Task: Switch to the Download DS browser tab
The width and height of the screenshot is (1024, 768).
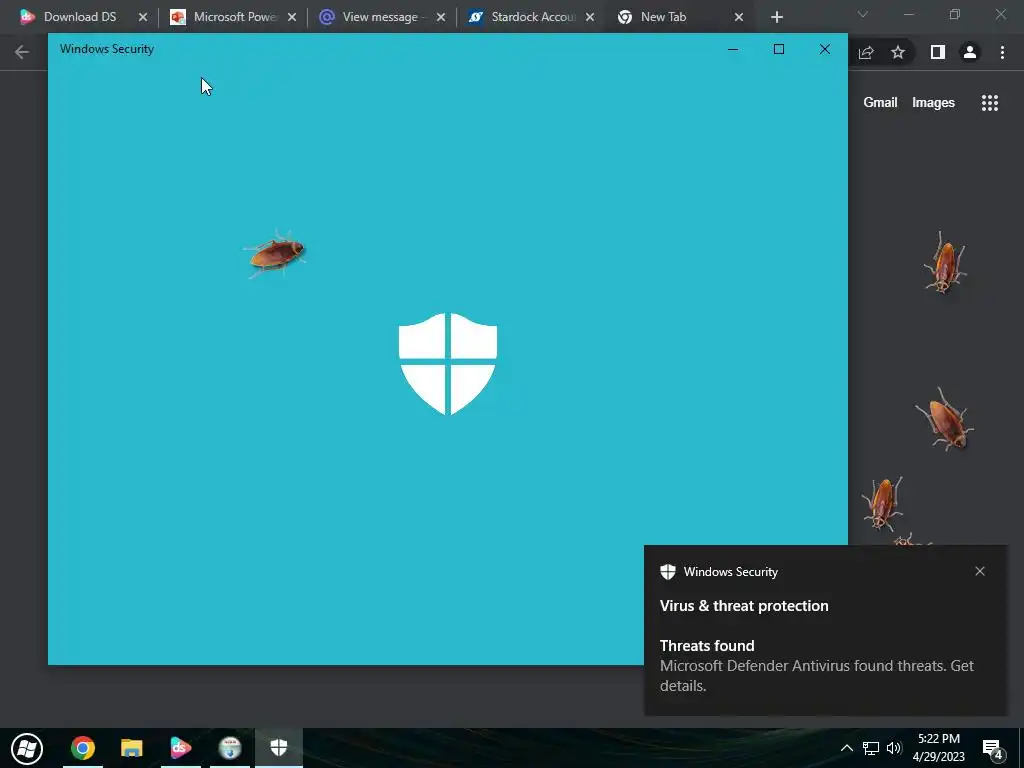Action: click(78, 17)
